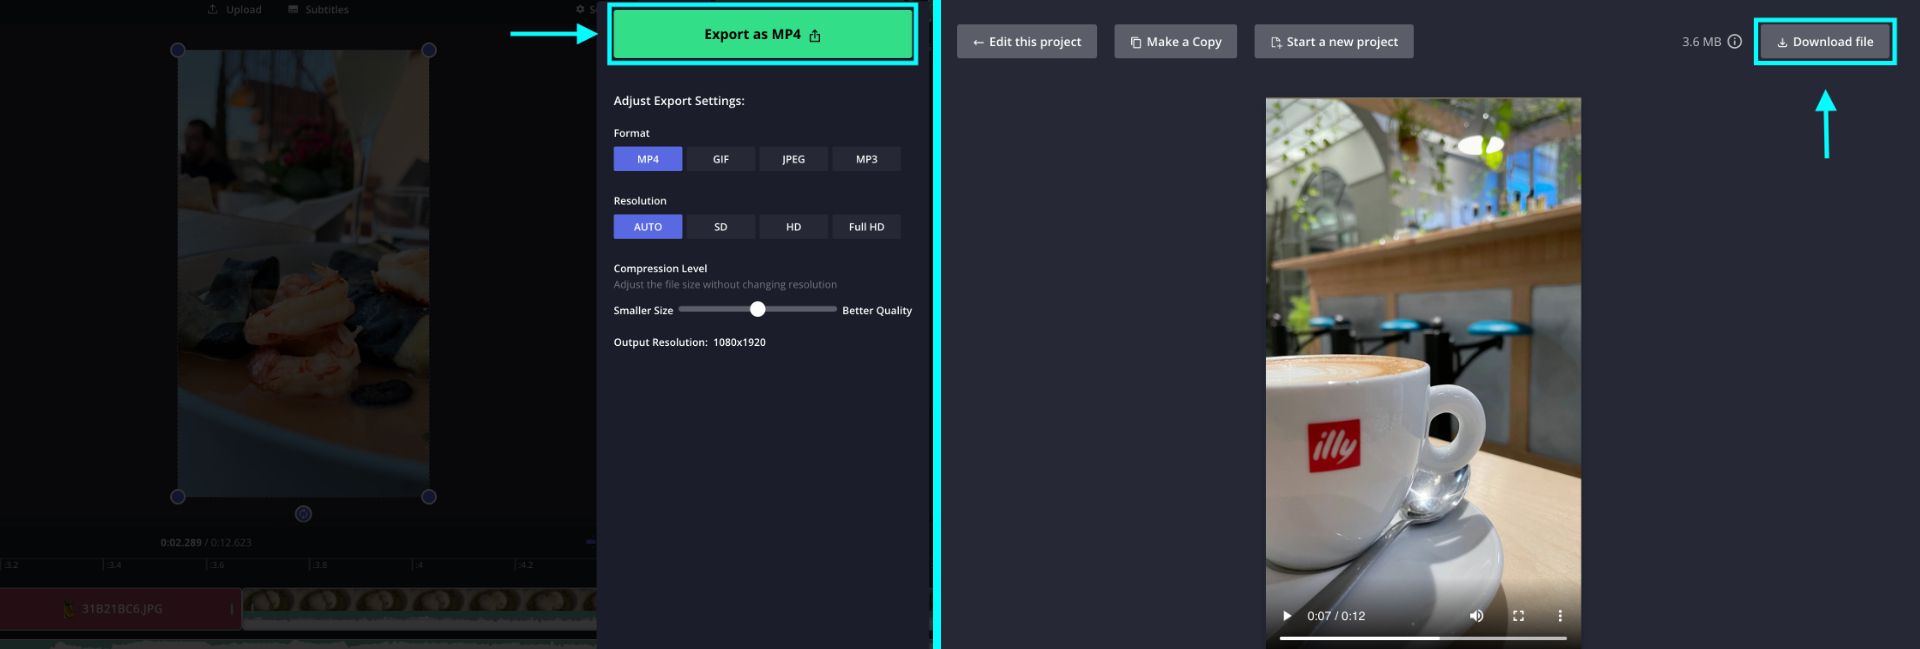This screenshot has width=1920, height=649.
Task: Click the Compression Level slider handle
Action: click(x=758, y=310)
